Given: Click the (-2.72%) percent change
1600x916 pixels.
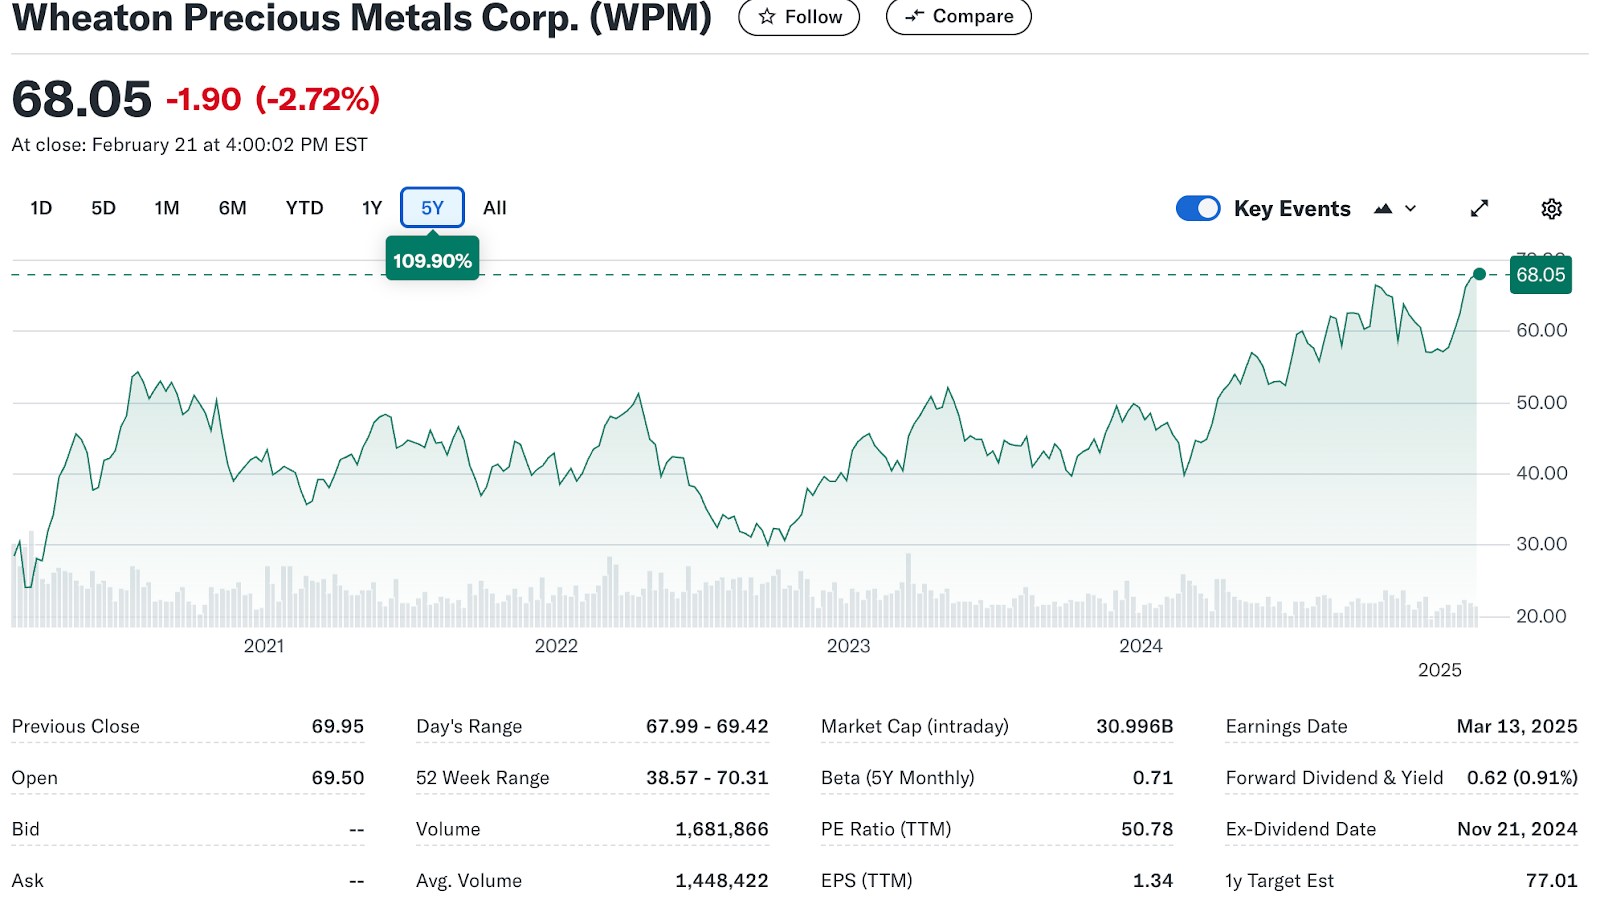Looking at the screenshot, I should point(318,99).
